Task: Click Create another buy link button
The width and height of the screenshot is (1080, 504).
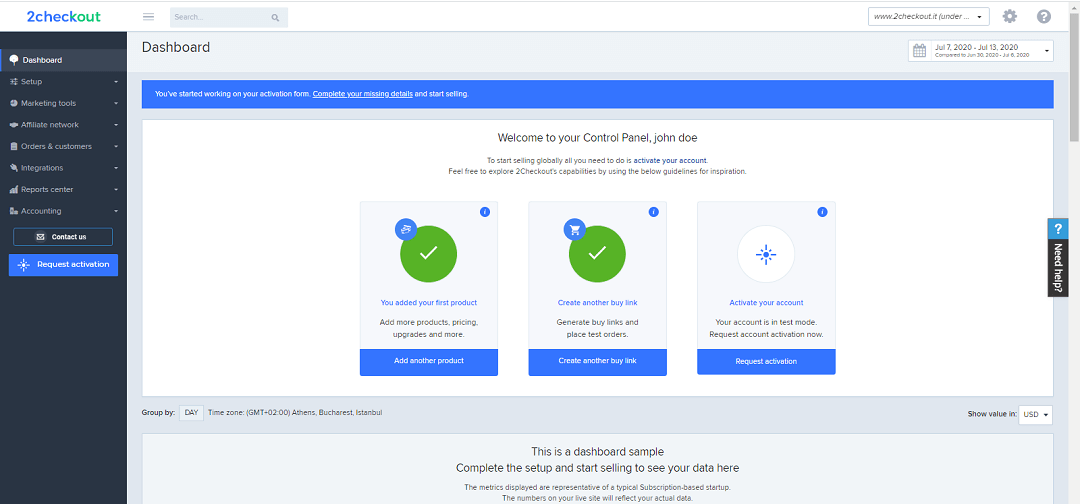Action: (x=597, y=361)
